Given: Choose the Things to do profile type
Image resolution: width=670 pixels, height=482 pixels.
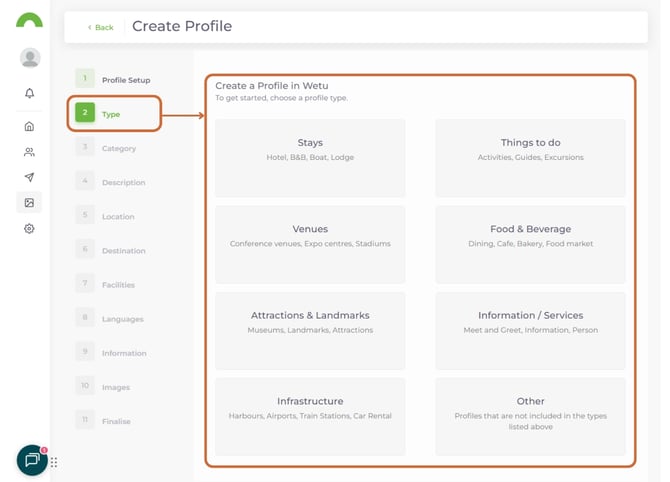Looking at the screenshot, I should [530, 158].
